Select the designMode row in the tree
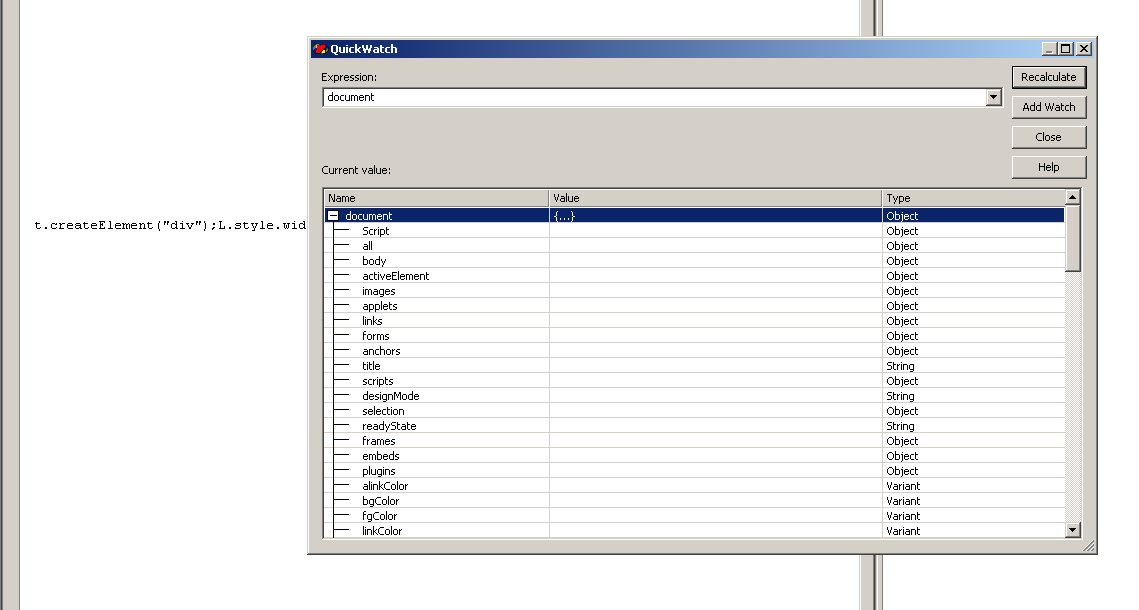The image size is (1139, 610). (390, 396)
